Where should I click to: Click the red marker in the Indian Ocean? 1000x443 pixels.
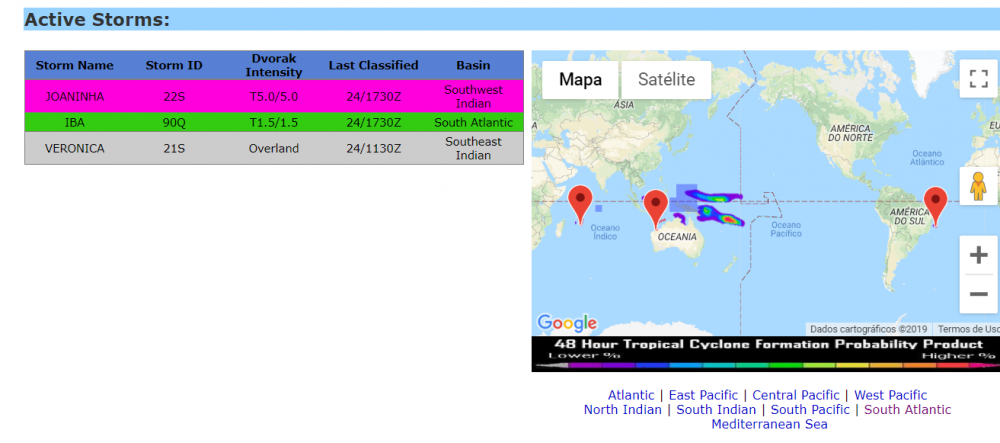(580, 203)
